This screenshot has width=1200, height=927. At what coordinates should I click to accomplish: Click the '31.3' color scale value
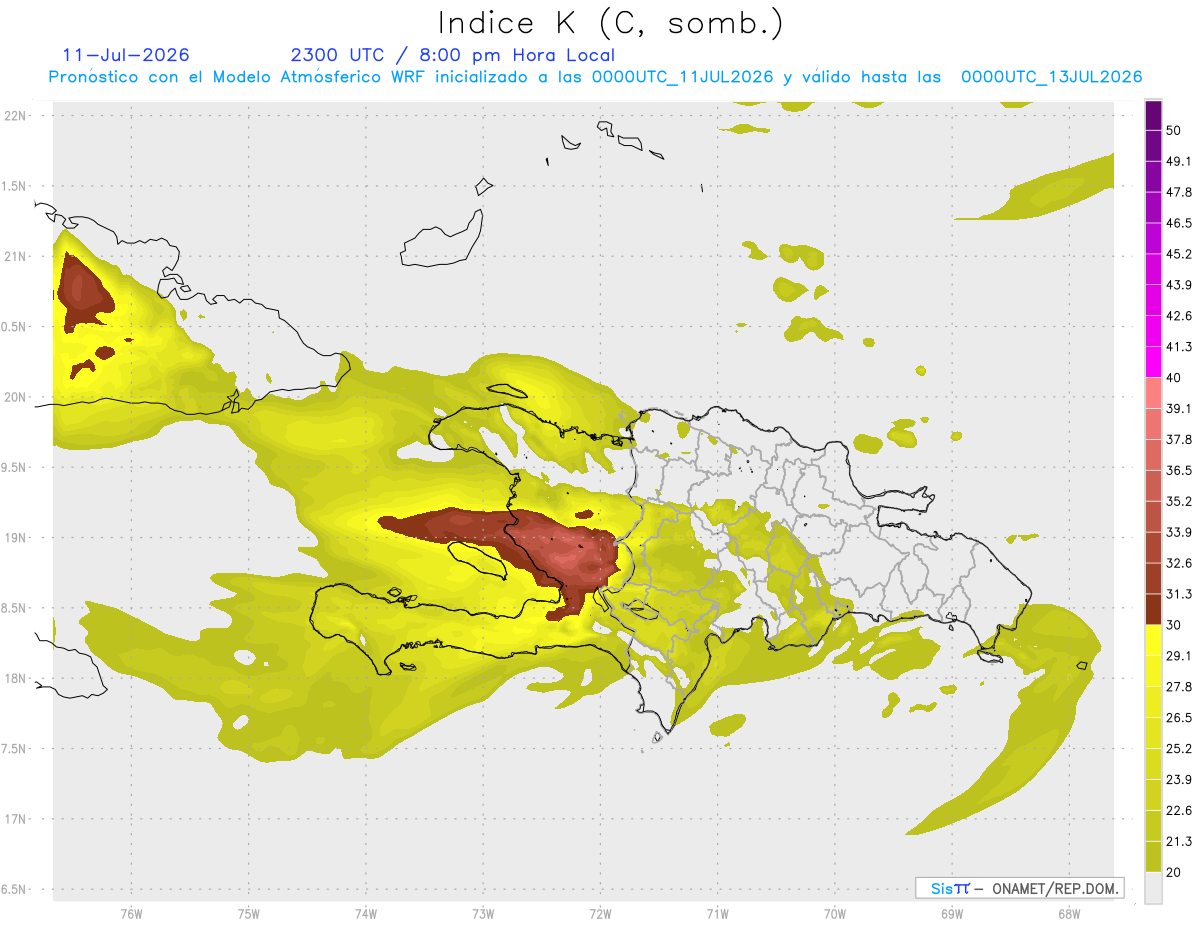tap(1179, 594)
